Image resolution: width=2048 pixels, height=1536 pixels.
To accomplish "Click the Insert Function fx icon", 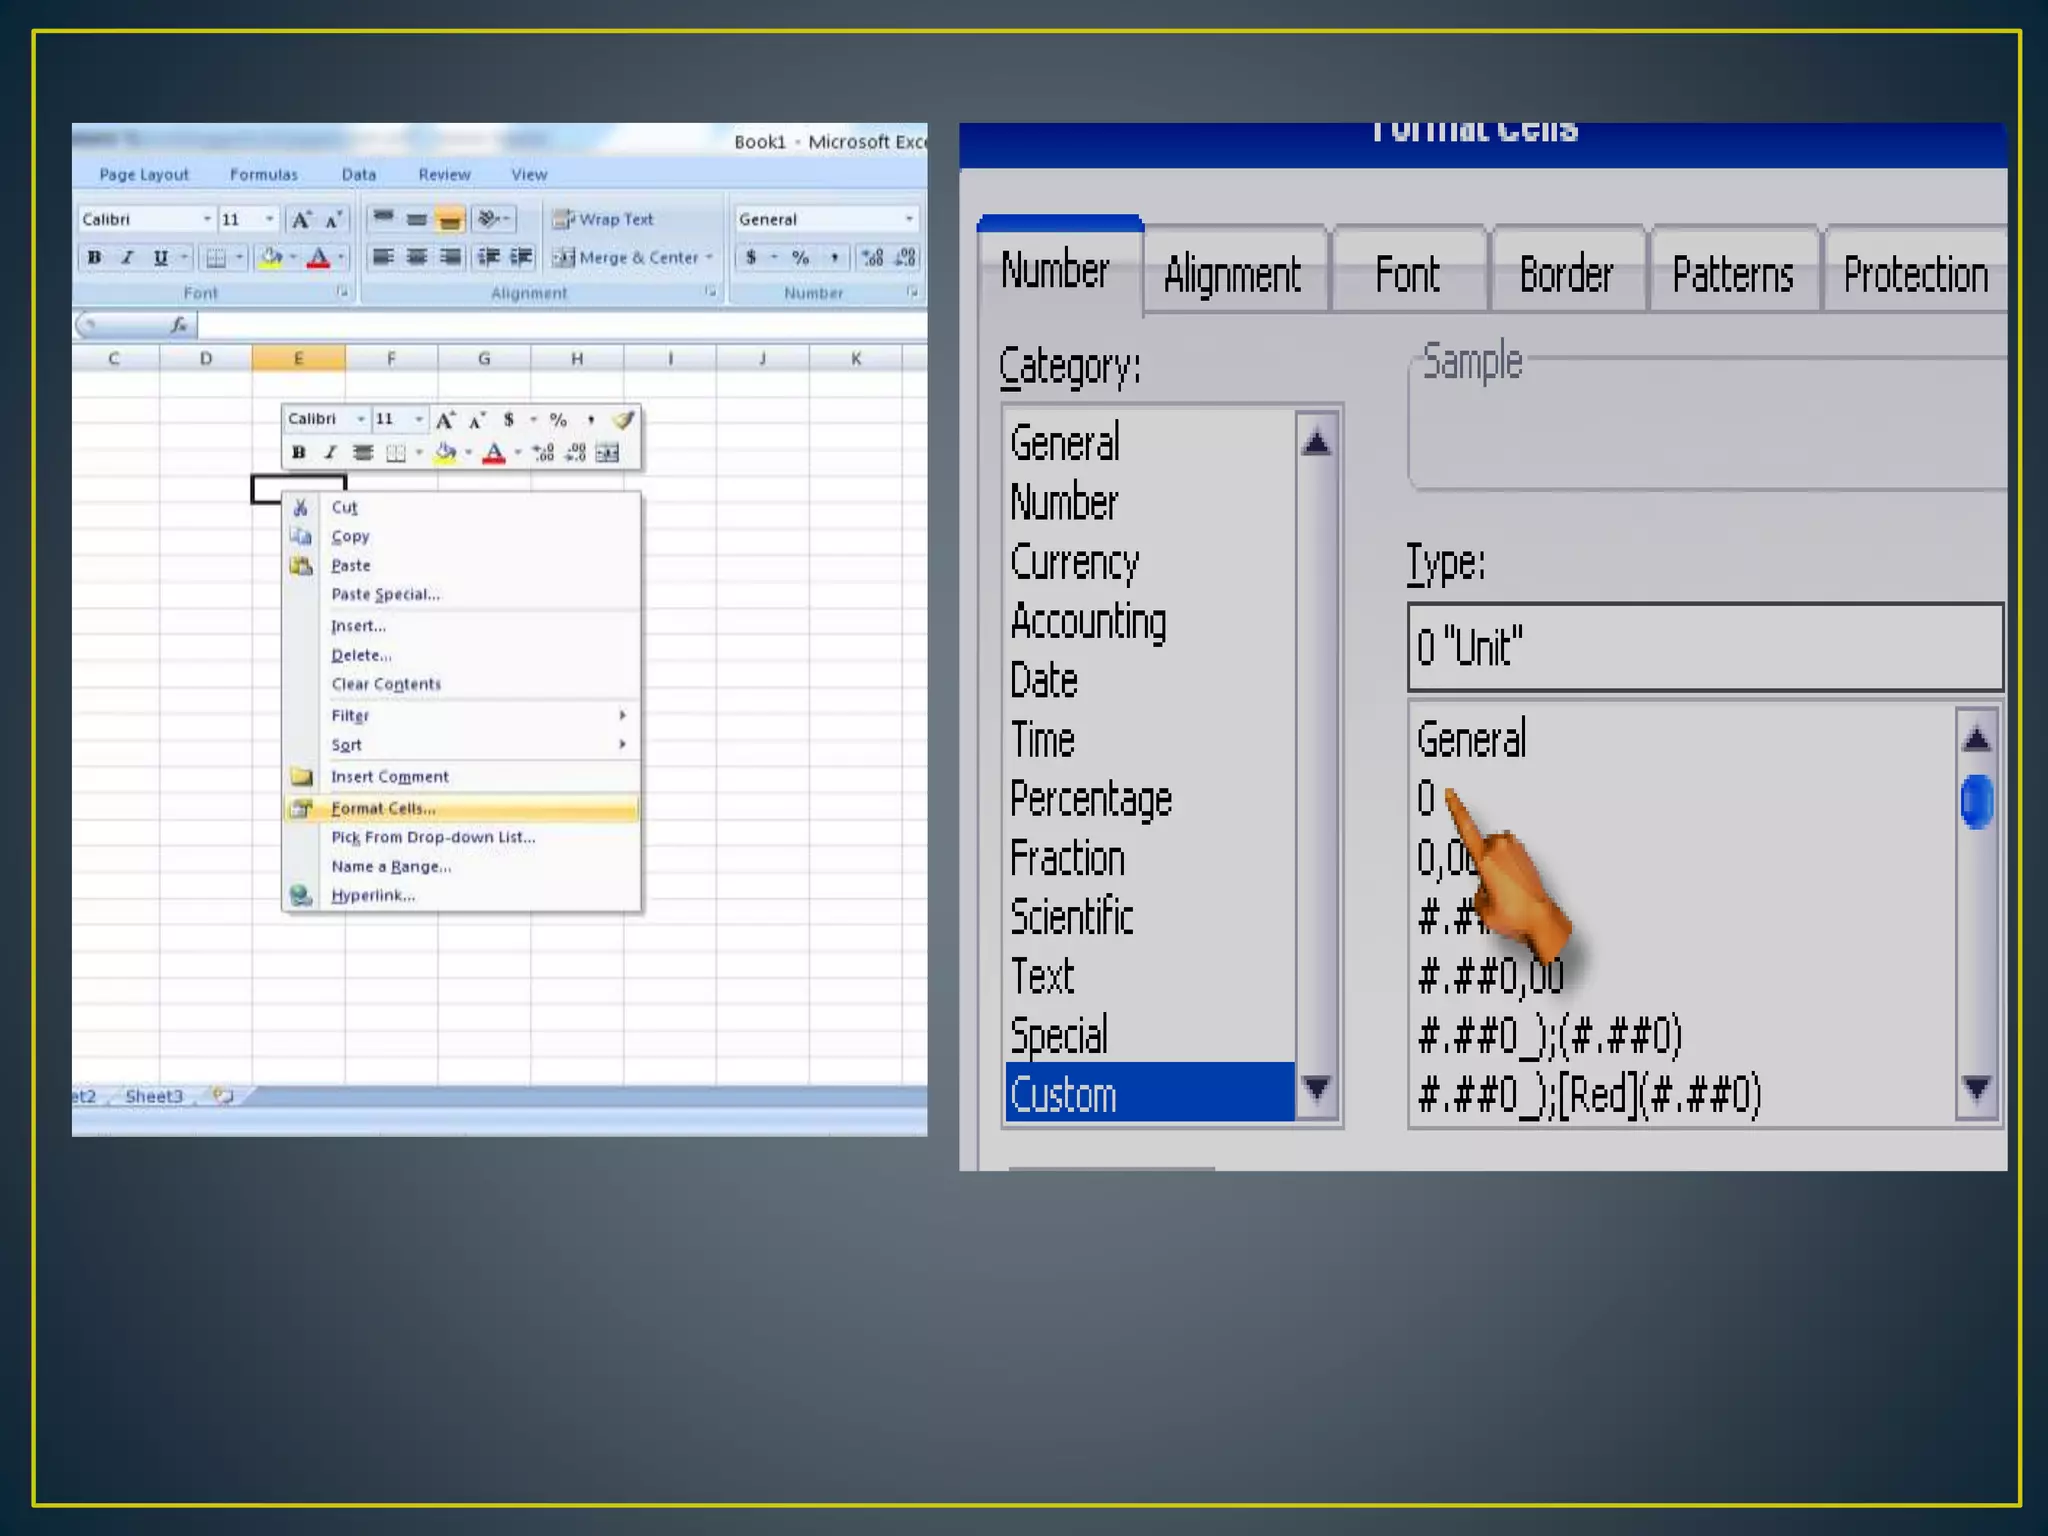I will 179,324.
